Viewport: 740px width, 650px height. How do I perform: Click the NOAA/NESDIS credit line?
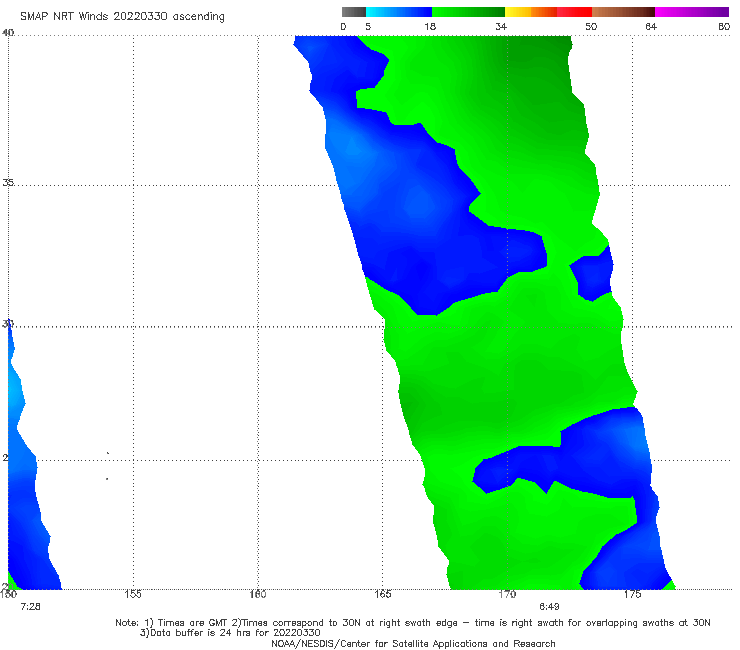click(x=413, y=644)
